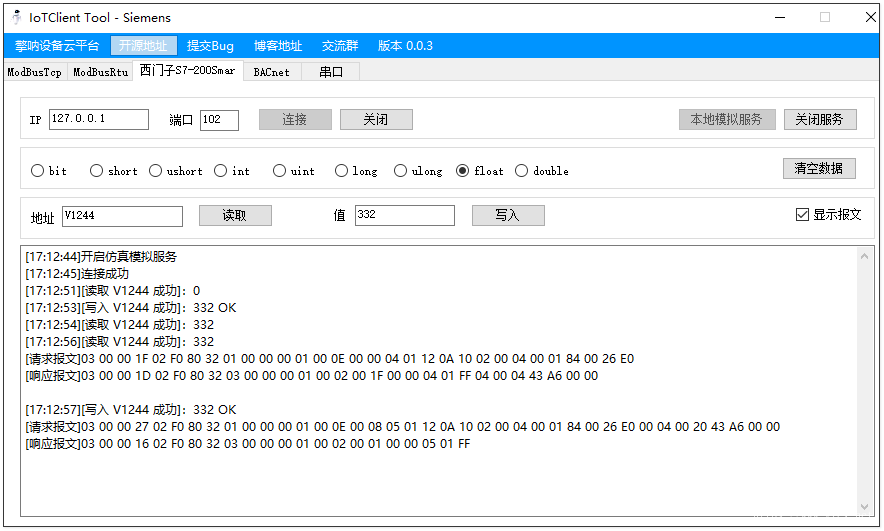Click the 连接 connect button
884x531 pixels.
295,120
